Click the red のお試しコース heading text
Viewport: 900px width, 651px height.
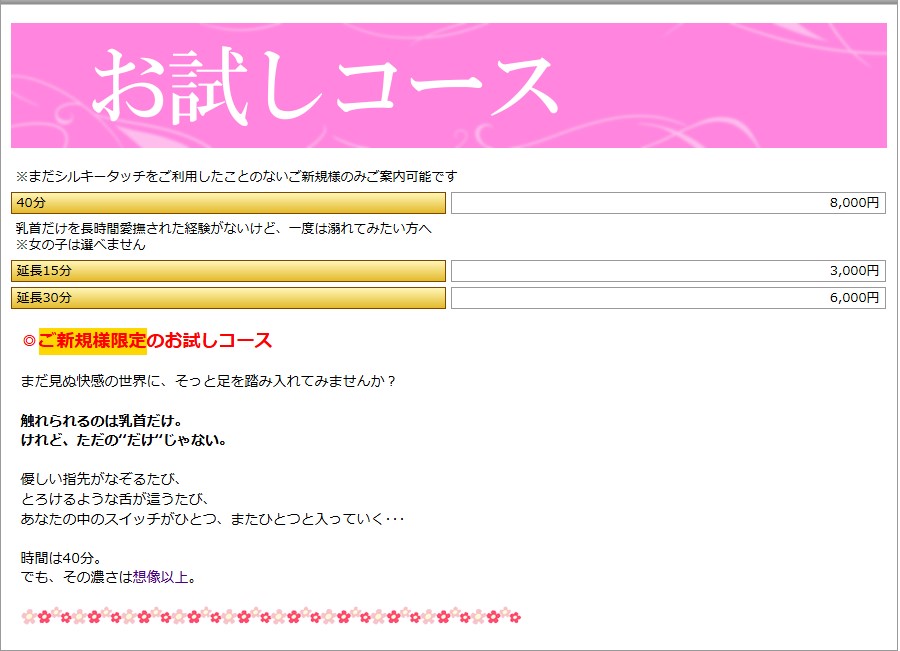coord(209,341)
